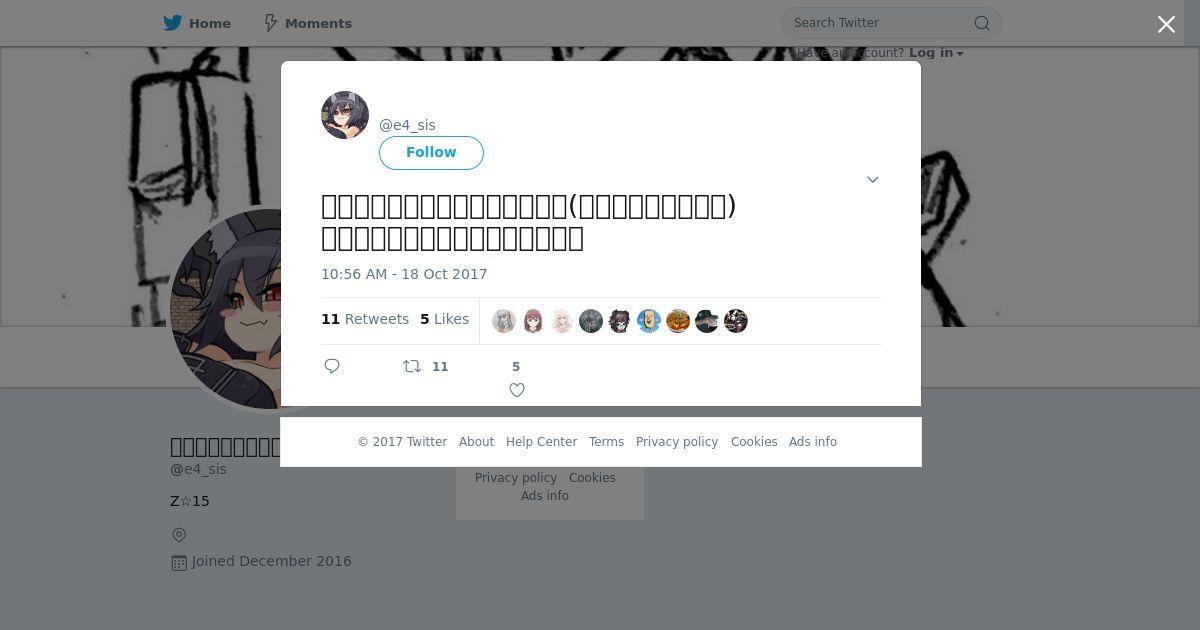
Task: Expand the Log in dropdown
Action: point(936,53)
